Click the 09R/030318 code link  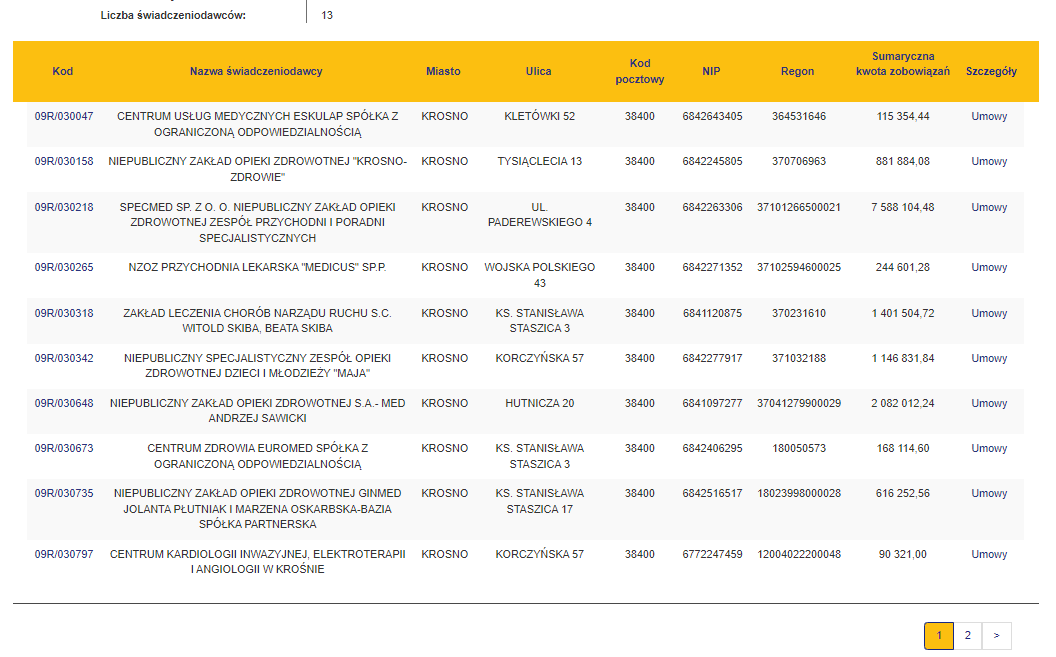63,313
